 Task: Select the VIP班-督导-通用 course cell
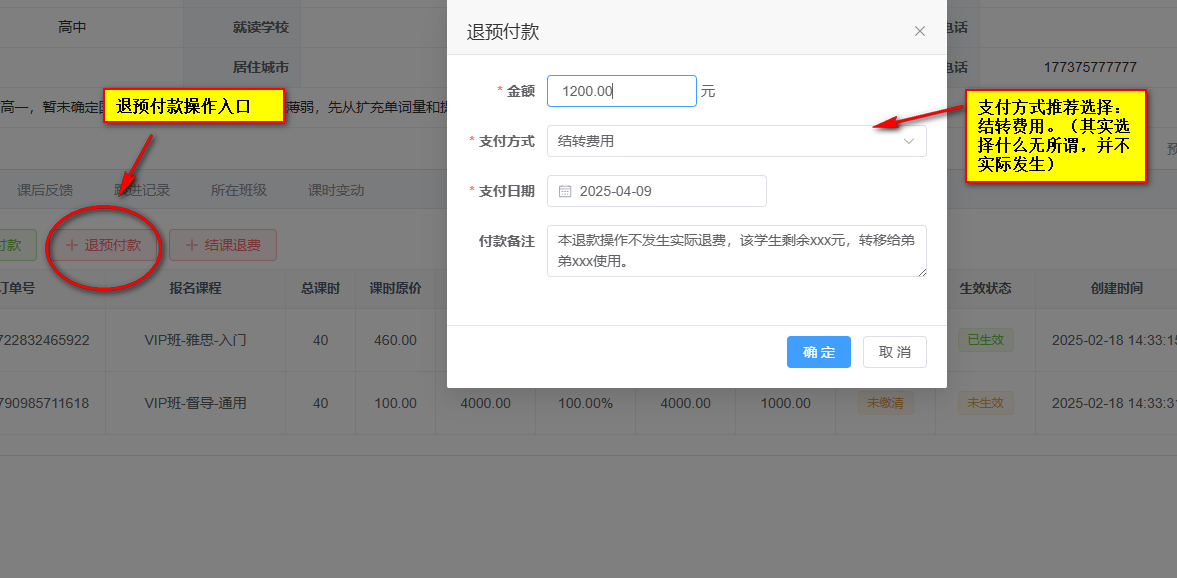[195, 403]
